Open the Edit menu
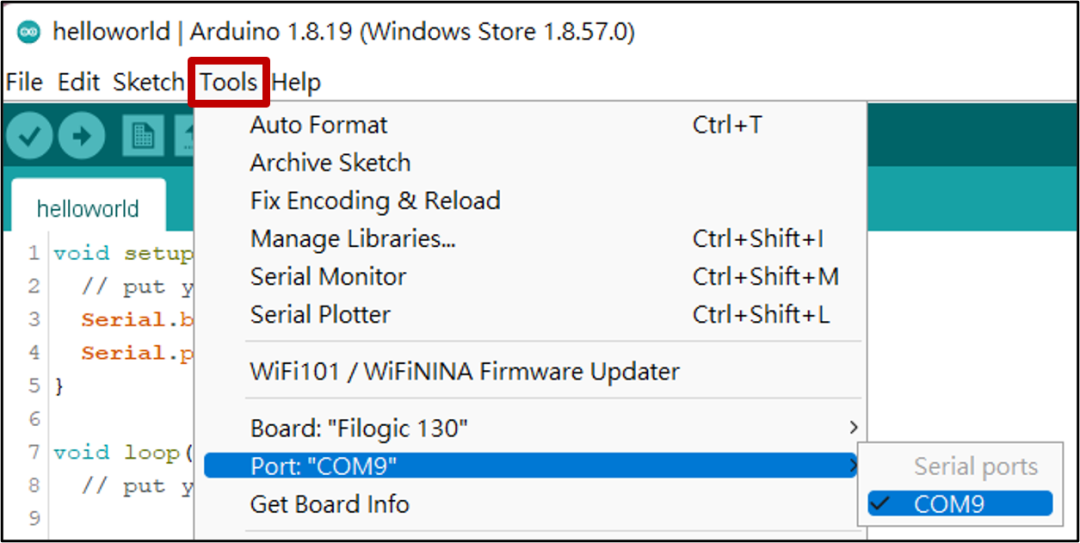 coord(79,82)
